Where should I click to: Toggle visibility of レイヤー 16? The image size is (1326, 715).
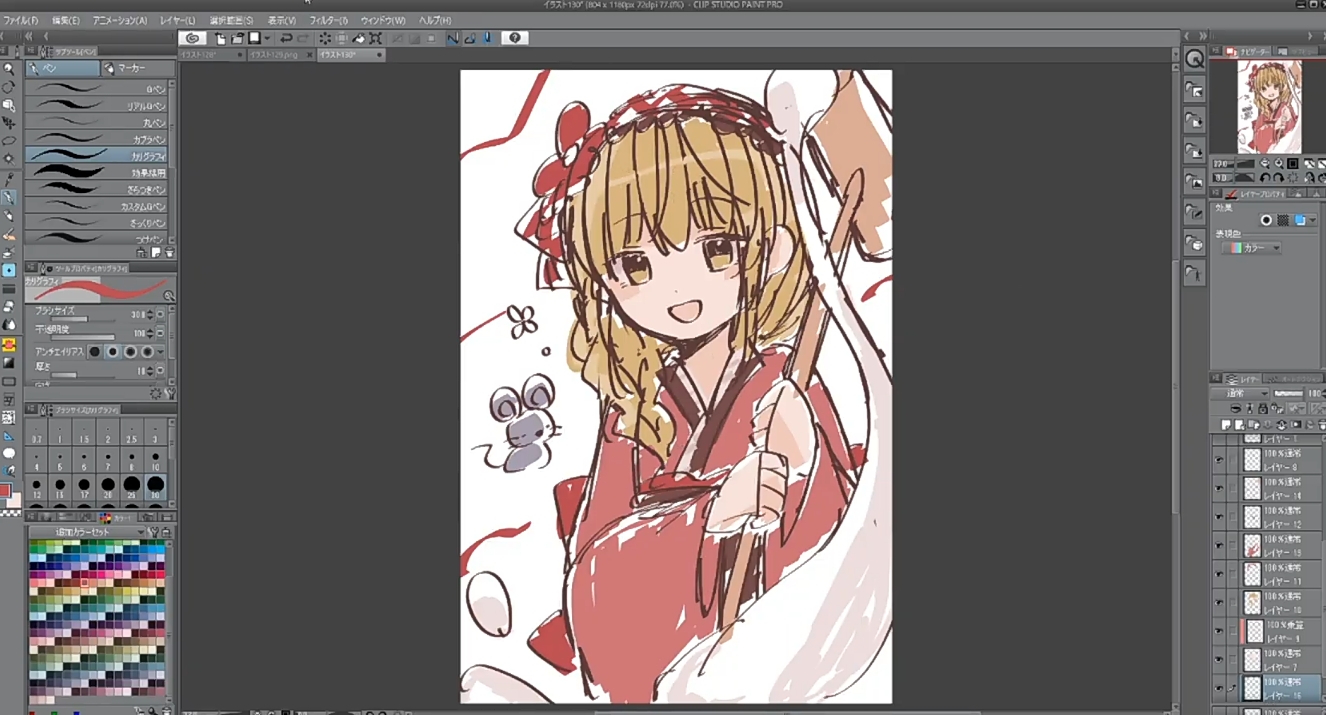tap(1219, 688)
